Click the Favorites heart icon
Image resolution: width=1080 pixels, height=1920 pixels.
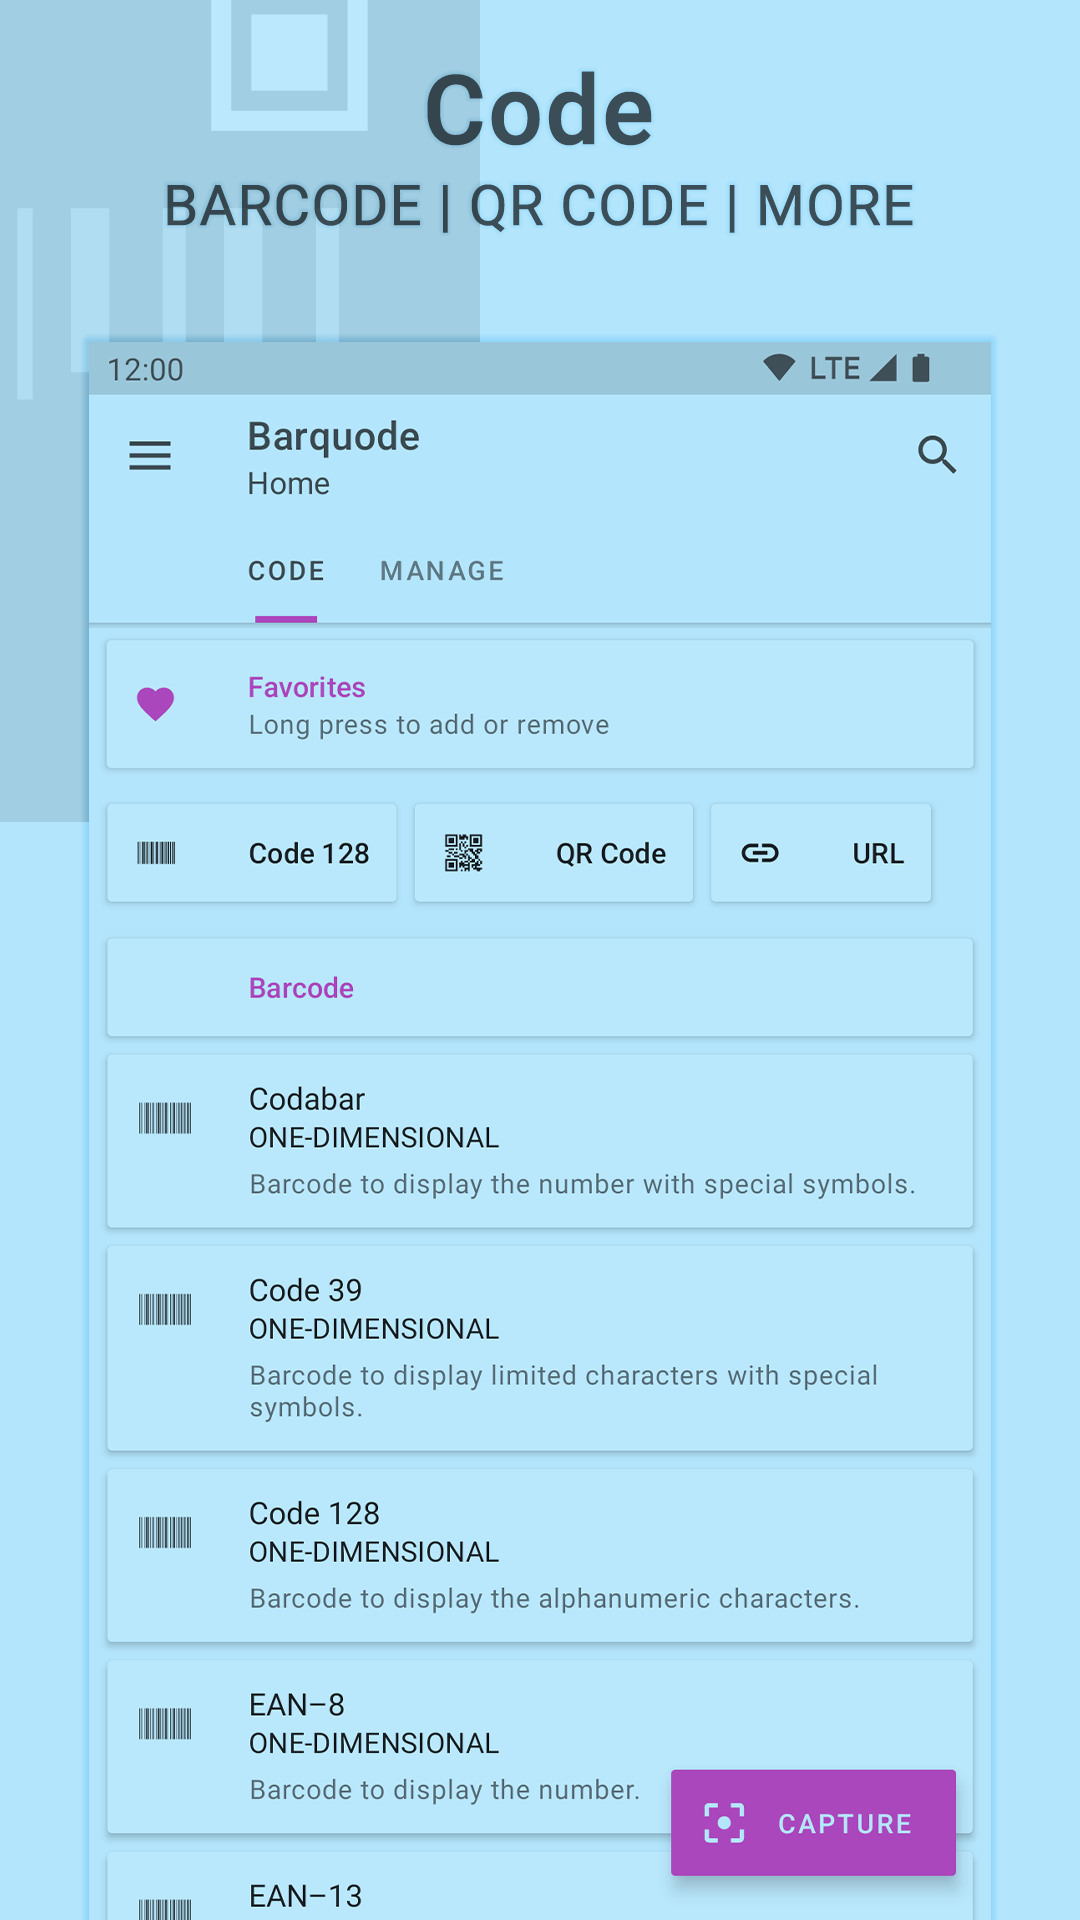[156, 704]
